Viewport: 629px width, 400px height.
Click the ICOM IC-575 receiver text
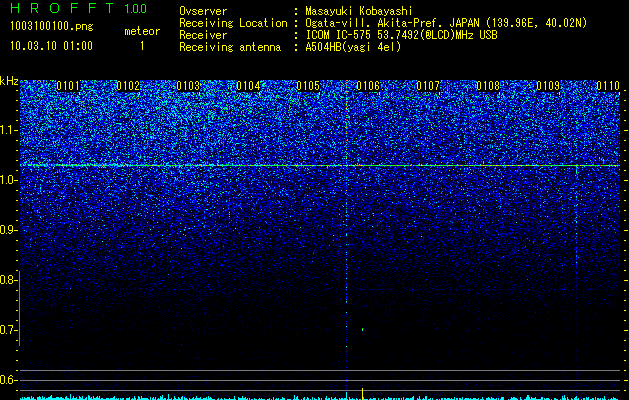[x=401, y=35]
